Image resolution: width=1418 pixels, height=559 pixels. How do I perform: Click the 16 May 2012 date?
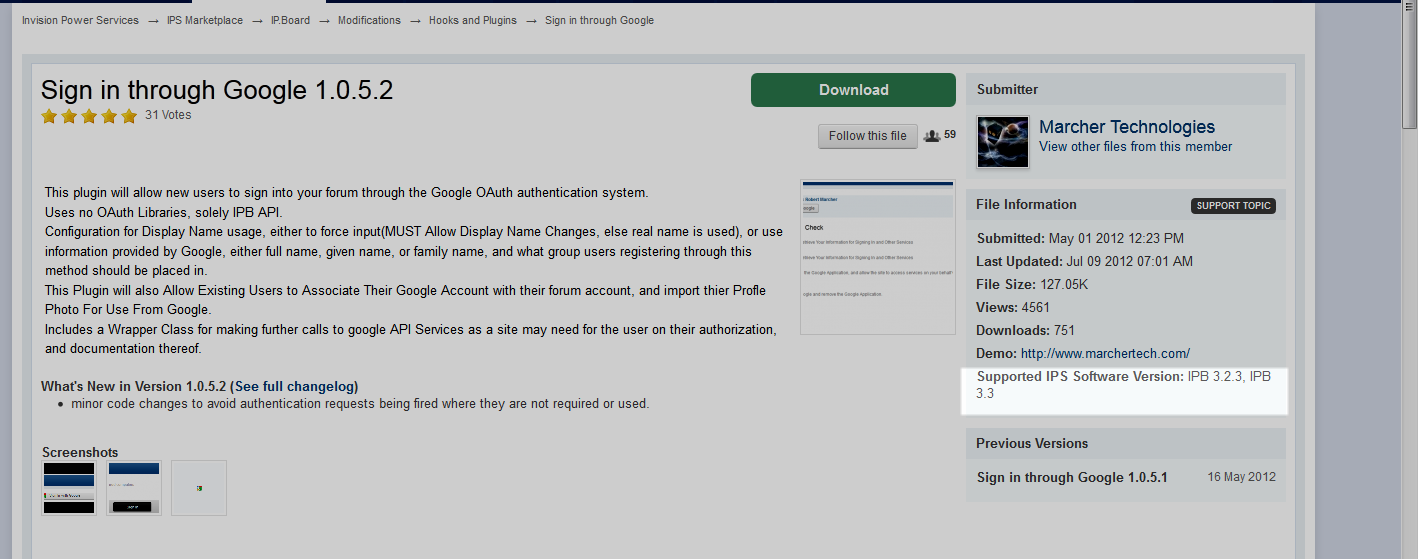coord(1241,477)
